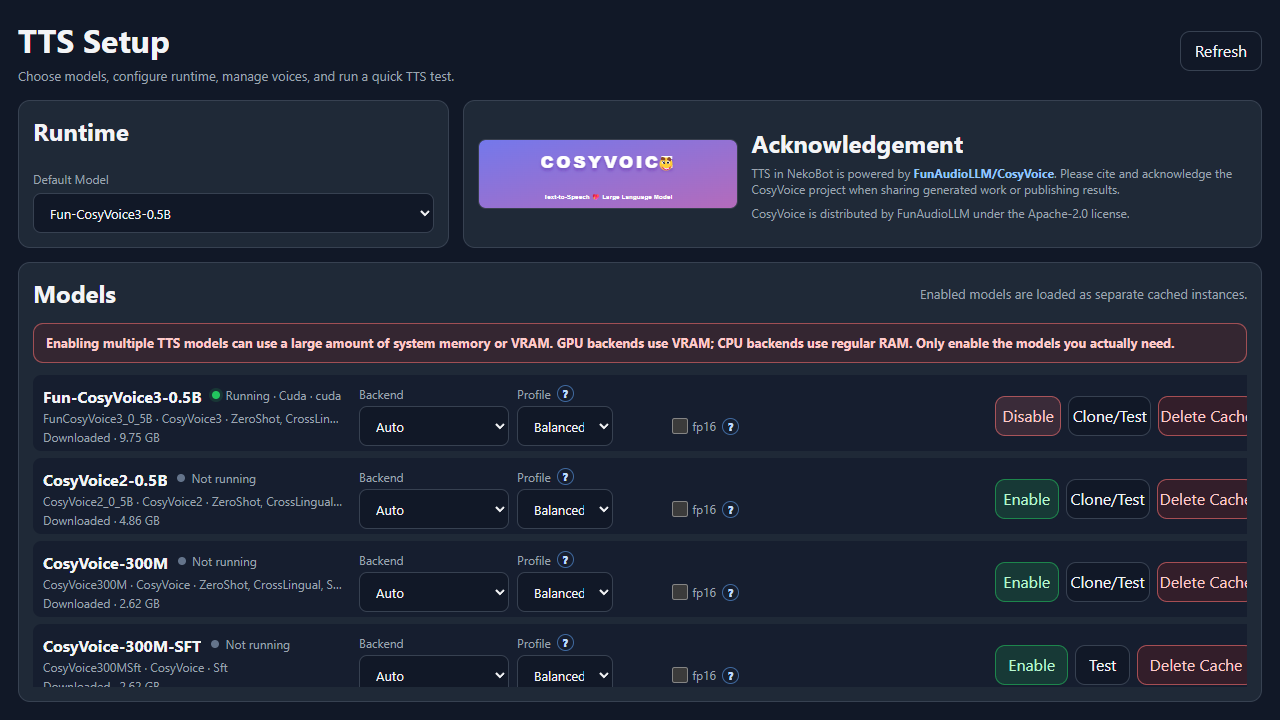Click the "Downloaded · 4.86 GB" text

(101, 521)
